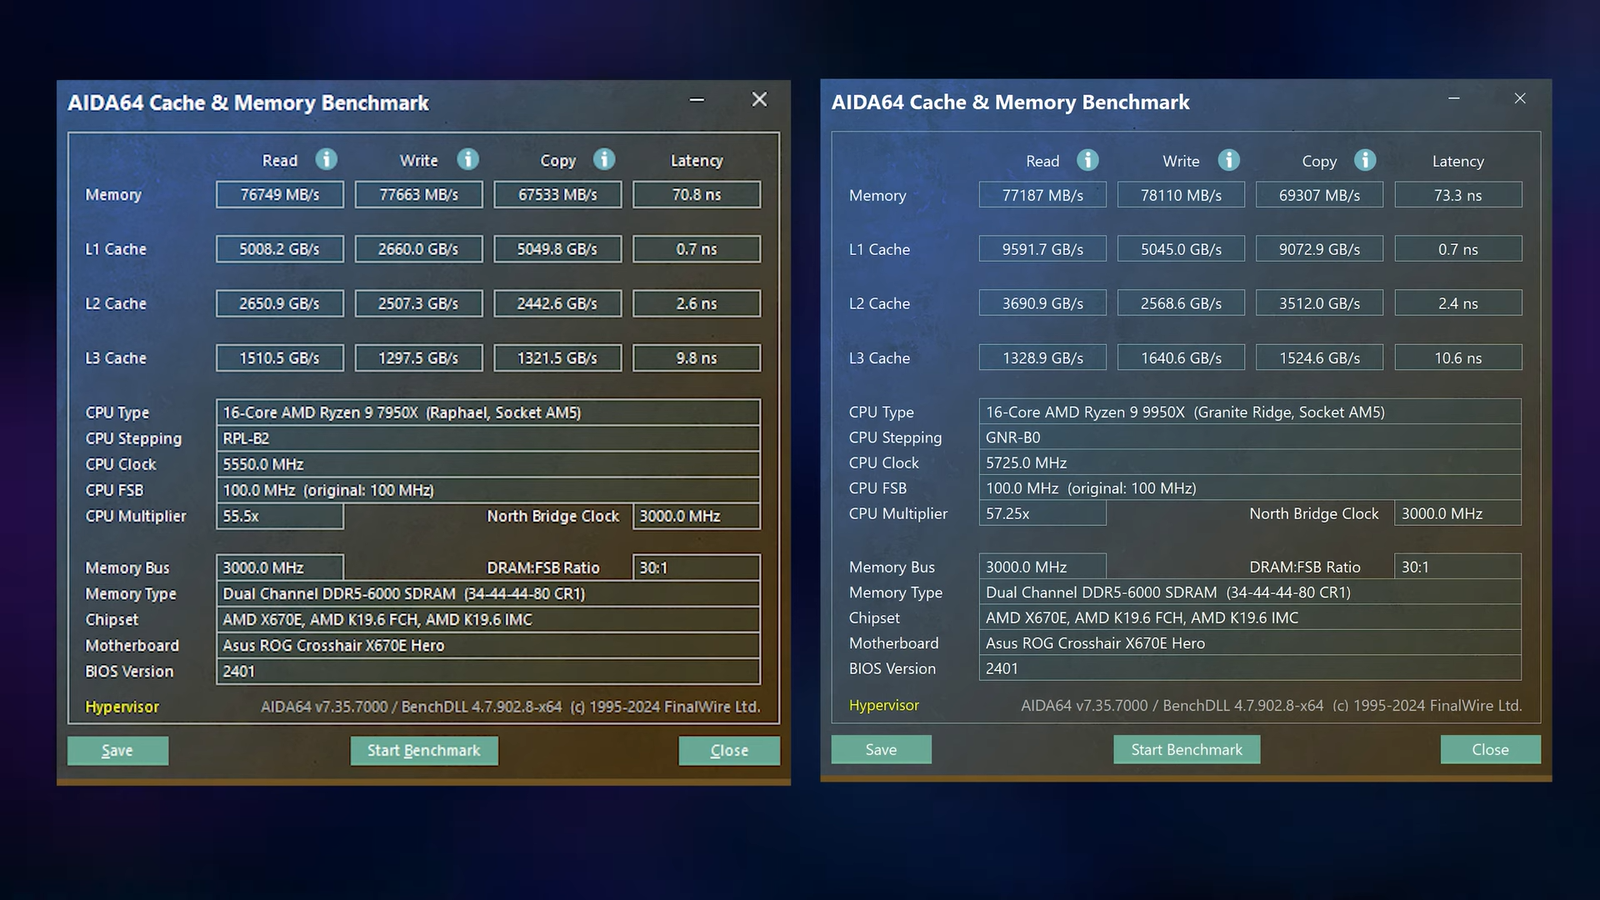
Task: Click CPU Stepping field GNR-B0
Action: tap(1250, 437)
